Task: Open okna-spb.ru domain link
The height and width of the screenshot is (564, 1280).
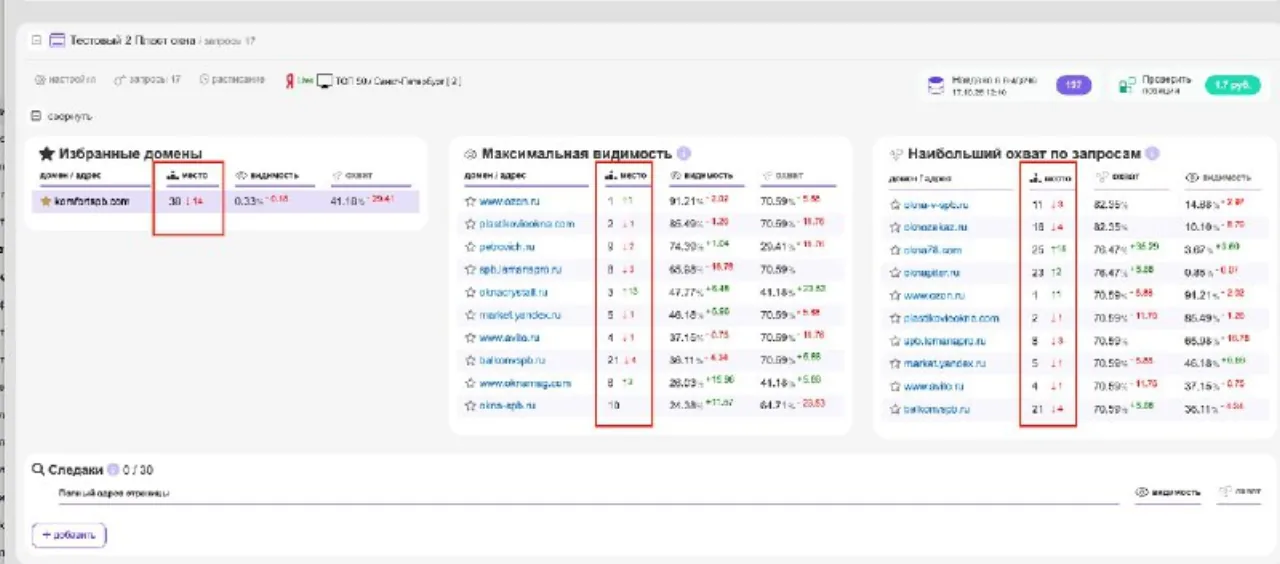Action: (x=508, y=406)
